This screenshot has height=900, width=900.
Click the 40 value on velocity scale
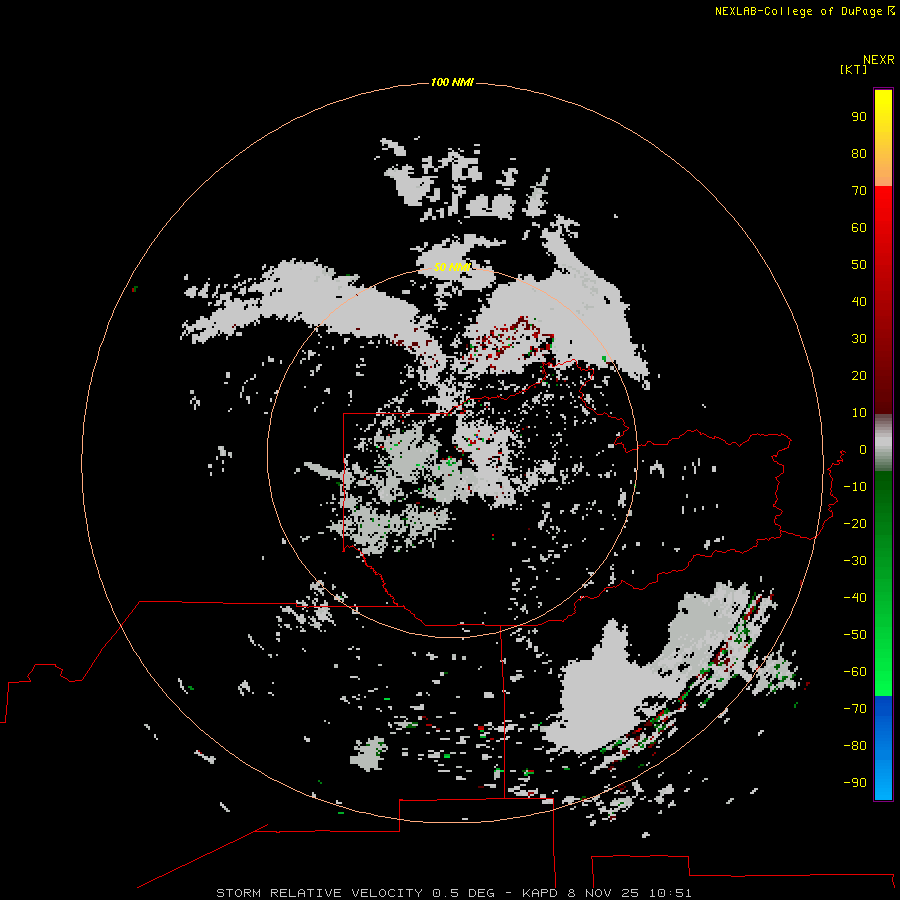pos(859,301)
